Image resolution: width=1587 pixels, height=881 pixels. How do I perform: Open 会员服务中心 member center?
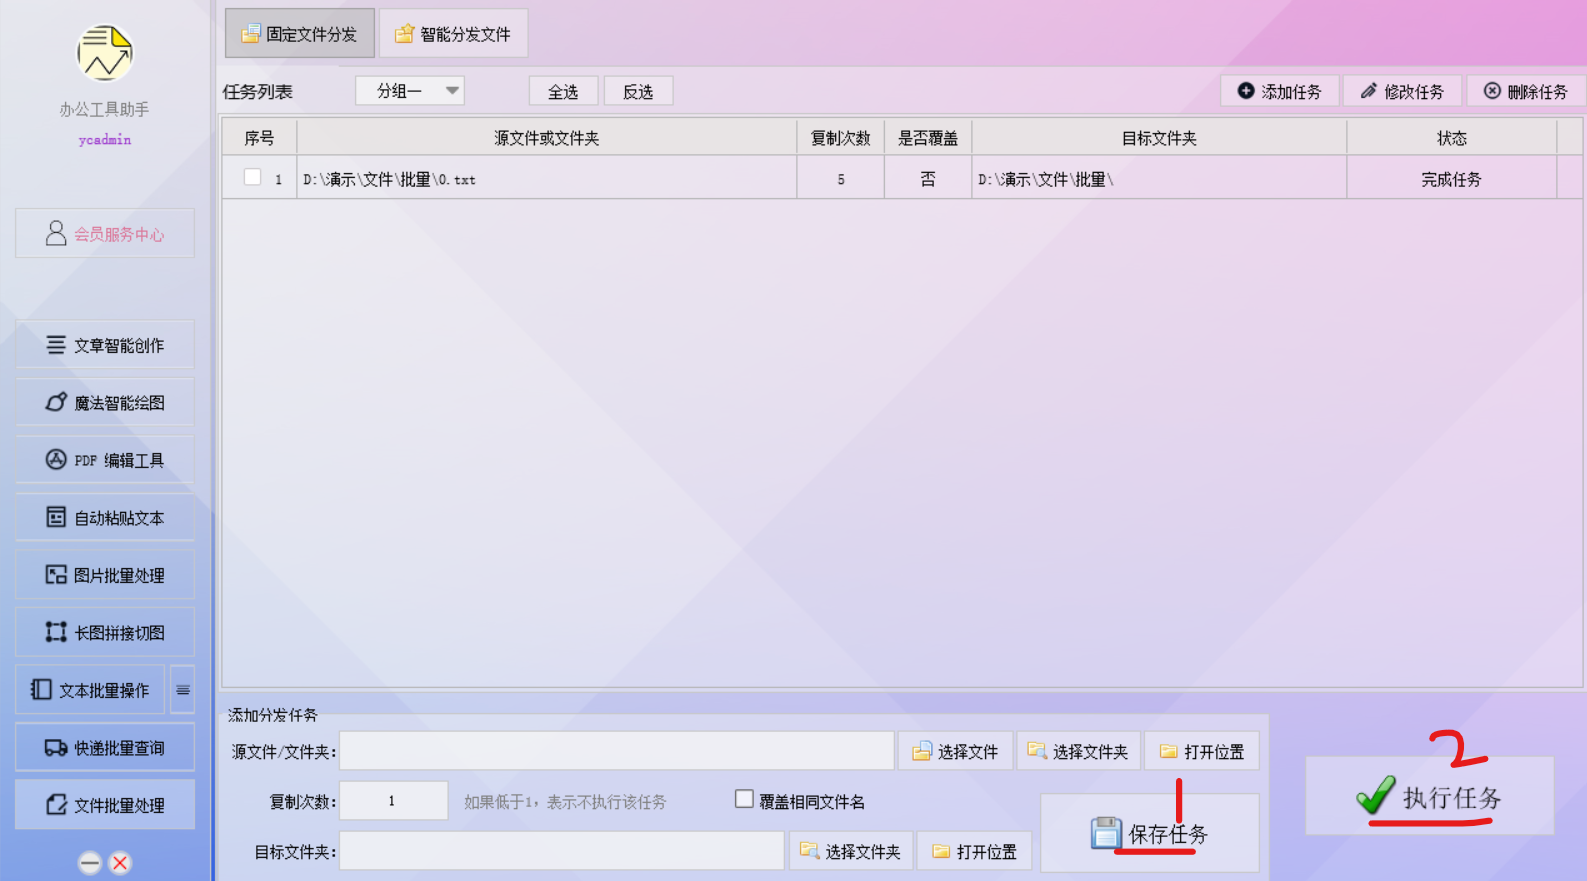tap(105, 234)
